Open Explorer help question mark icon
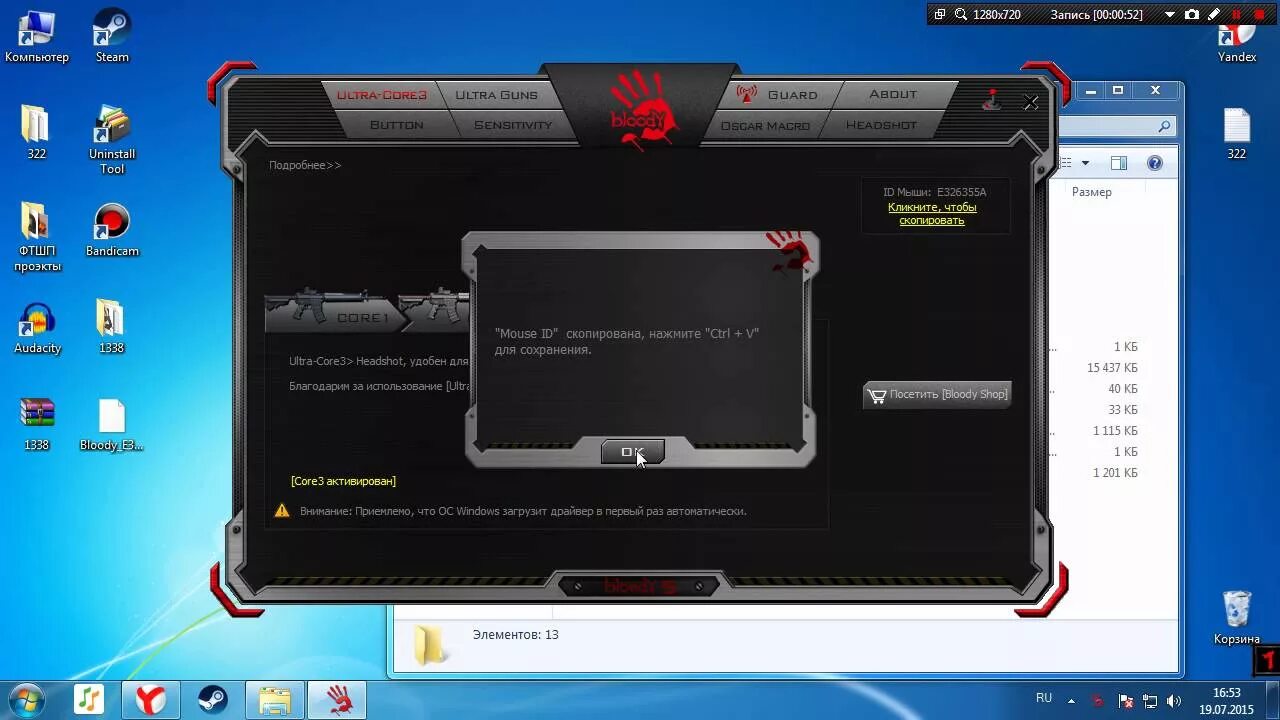Viewport: 1280px width, 720px height. pos(1155,163)
